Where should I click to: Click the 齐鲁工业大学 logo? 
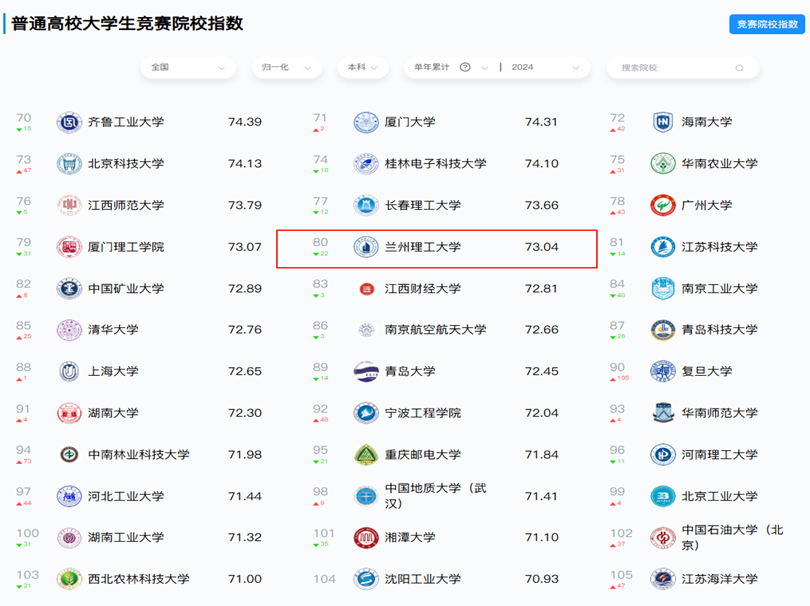[69, 122]
